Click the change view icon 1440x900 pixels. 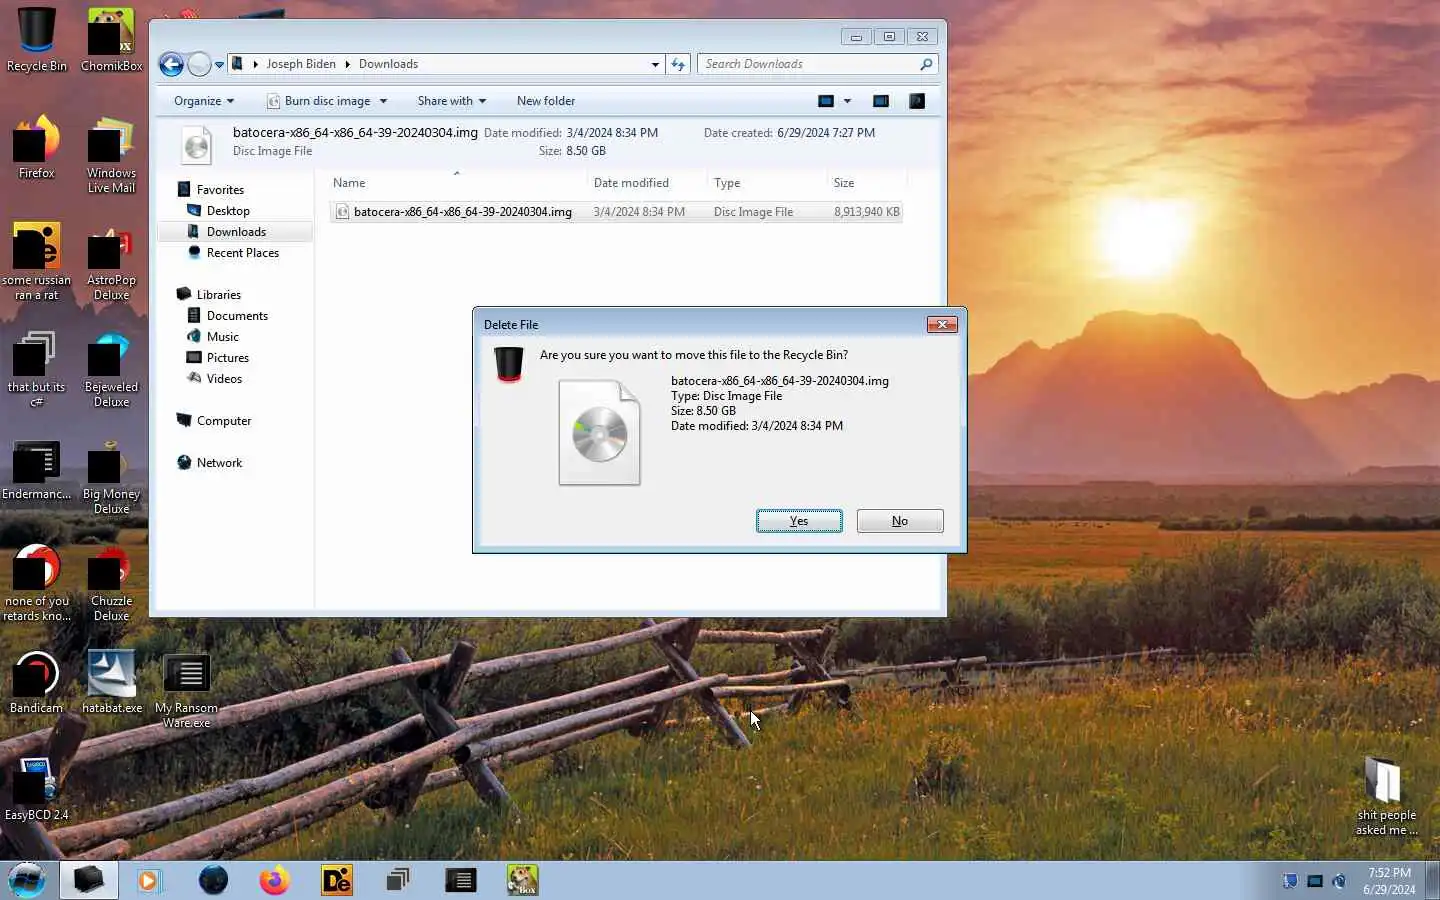[826, 101]
